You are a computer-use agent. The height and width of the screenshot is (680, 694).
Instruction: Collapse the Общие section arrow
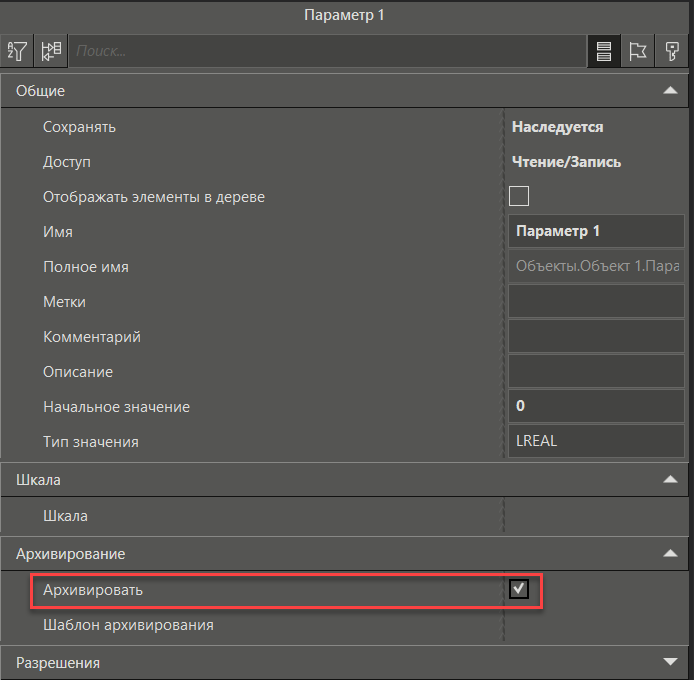coord(670,91)
